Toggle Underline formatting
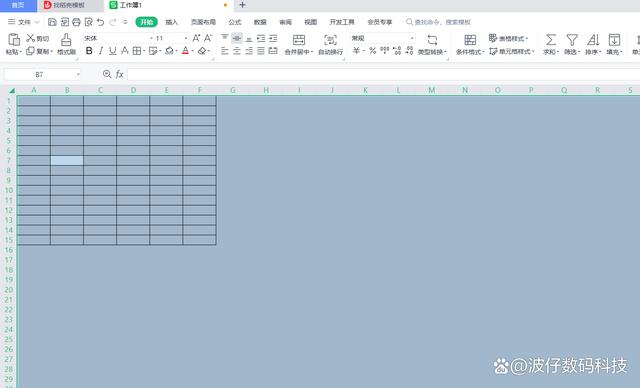 [x=113, y=51]
